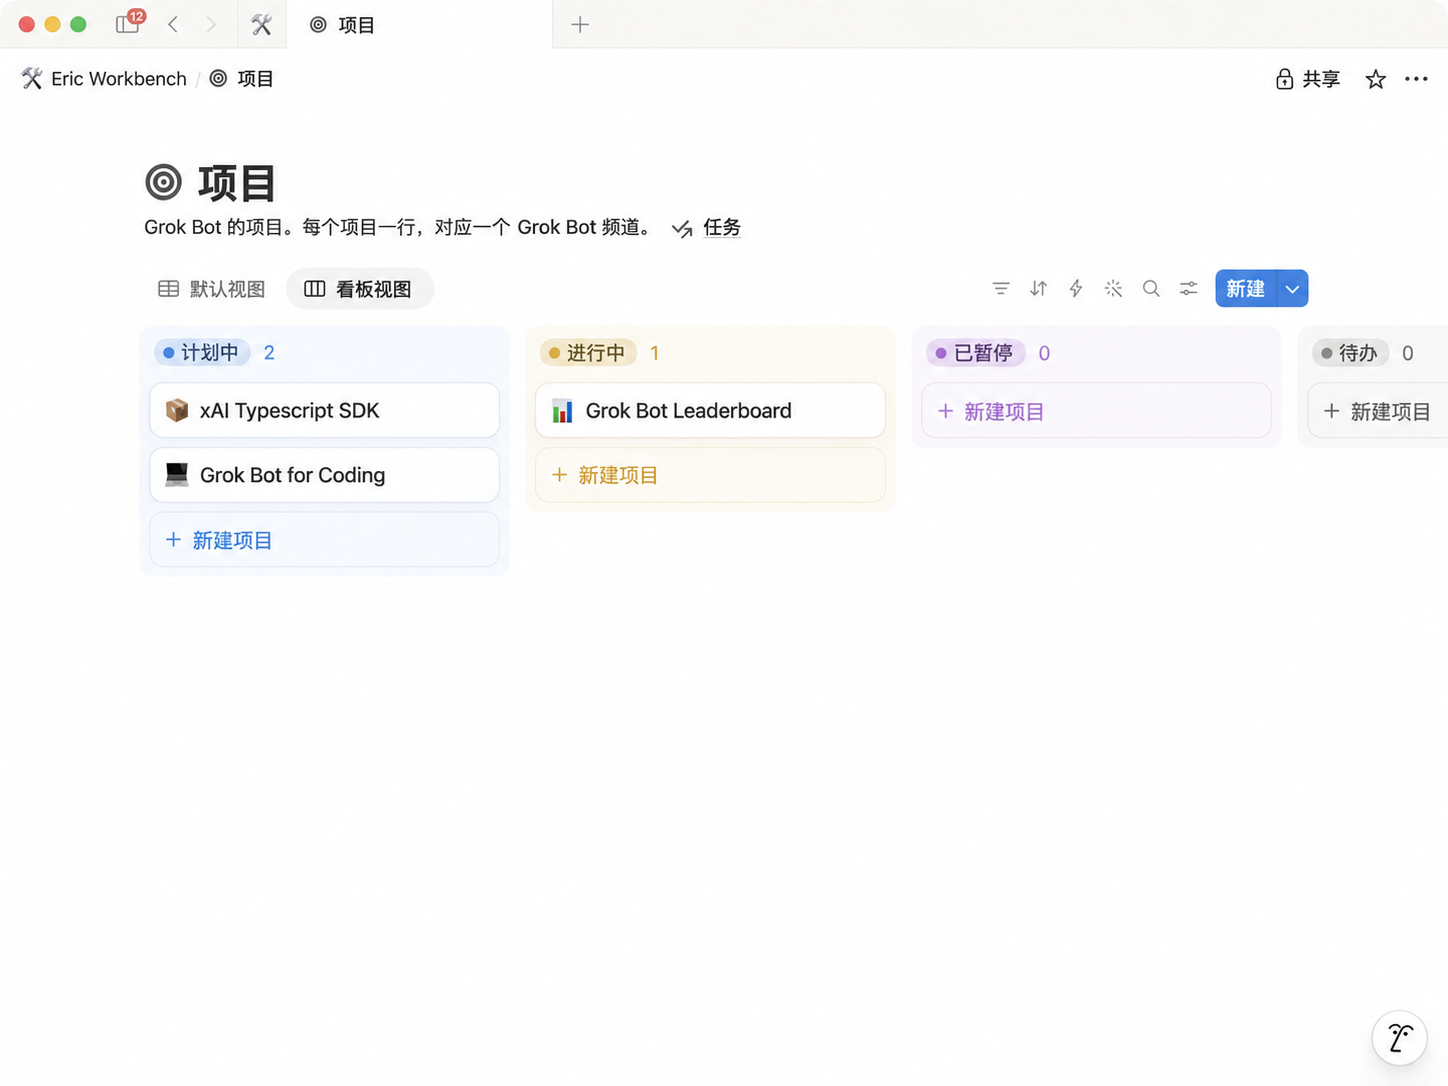Select the 看板视图 tab

(359, 289)
